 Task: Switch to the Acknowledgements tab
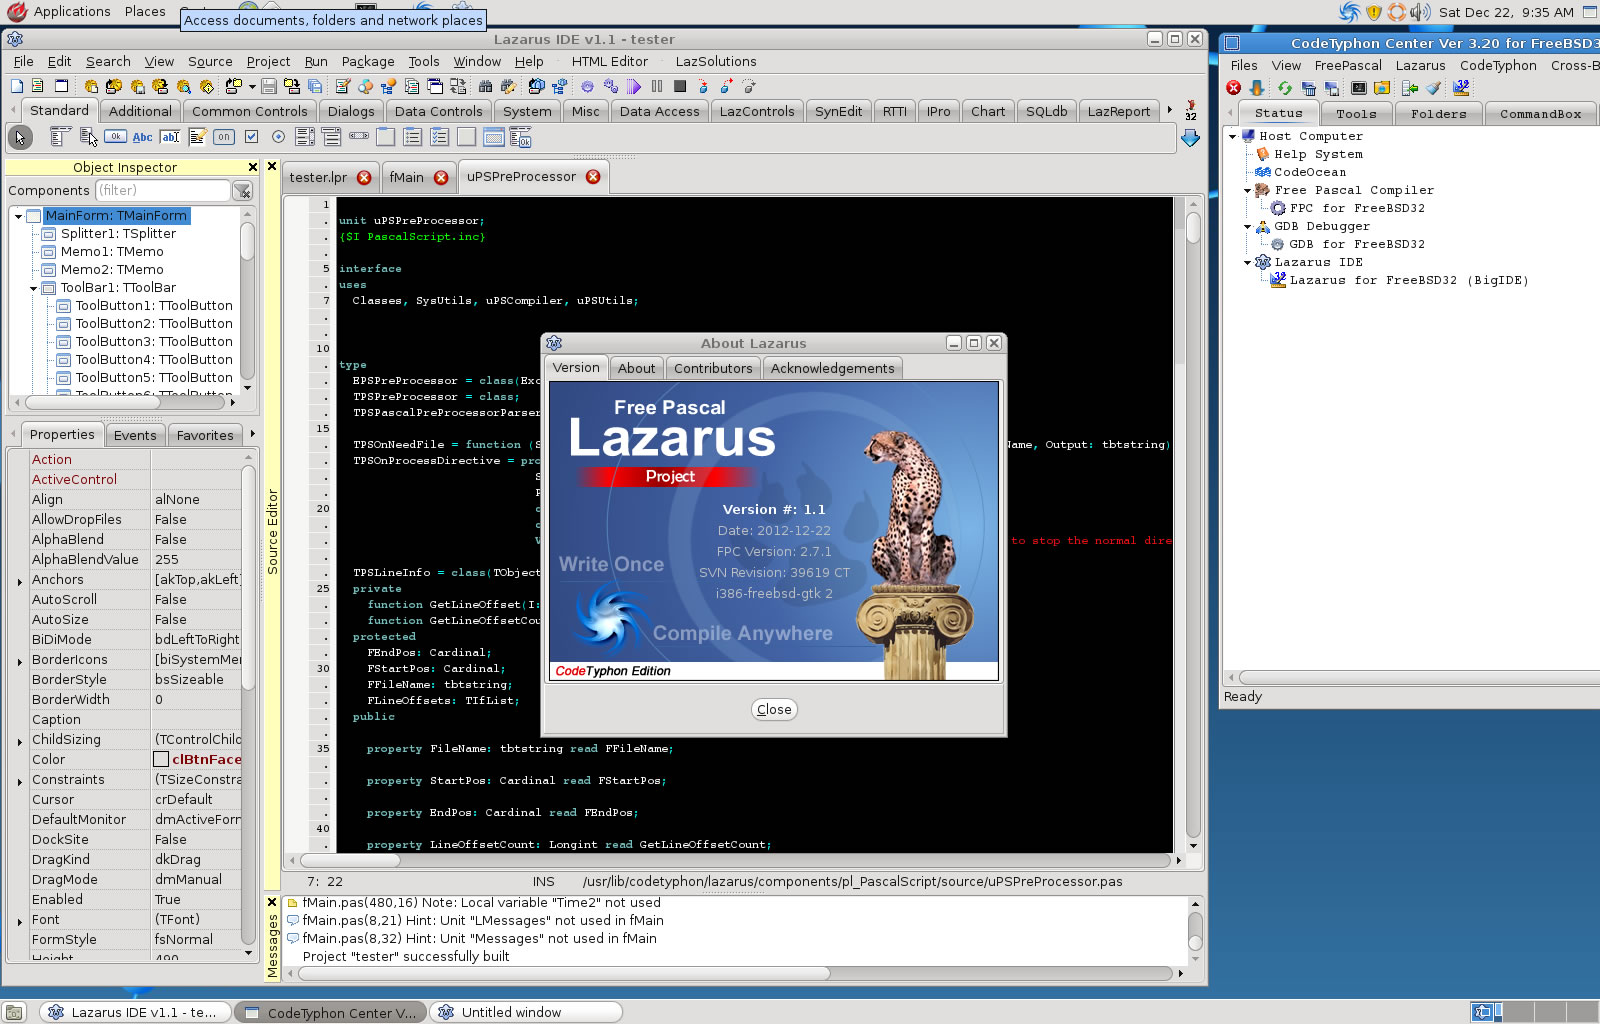832,368
